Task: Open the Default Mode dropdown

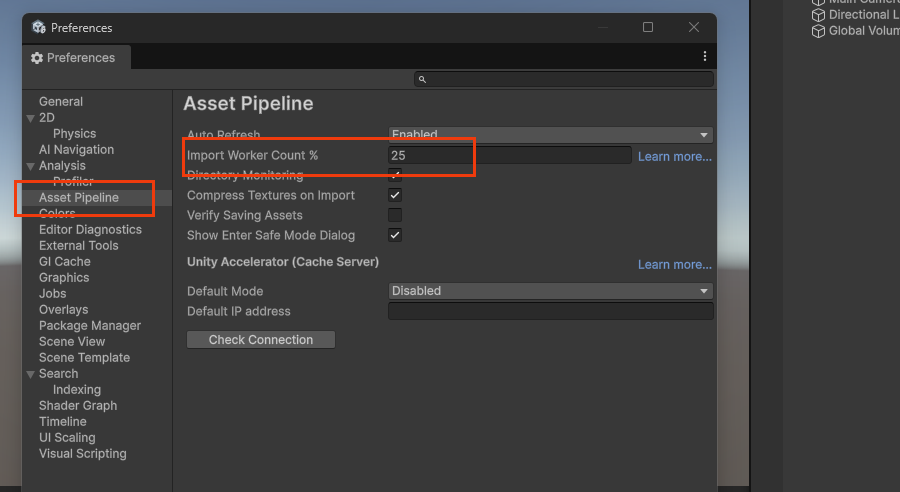Action: click(x=550, y=291)
